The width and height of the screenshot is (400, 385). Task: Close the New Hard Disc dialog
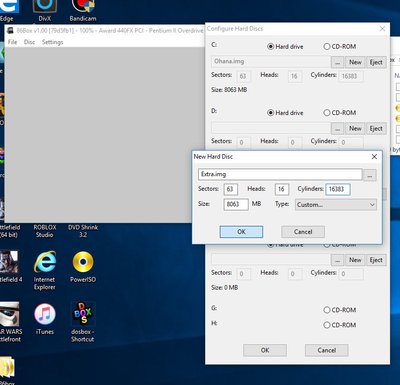[x=374, y=157]
